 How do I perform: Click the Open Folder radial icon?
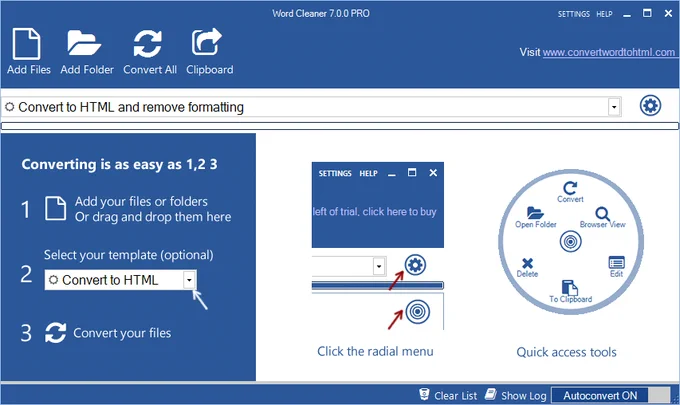(535, 213)
